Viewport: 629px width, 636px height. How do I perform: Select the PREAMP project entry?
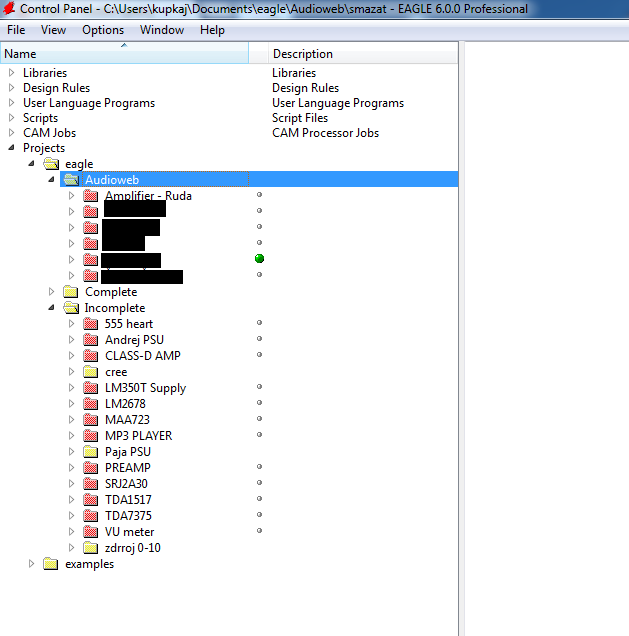point(127,468)
